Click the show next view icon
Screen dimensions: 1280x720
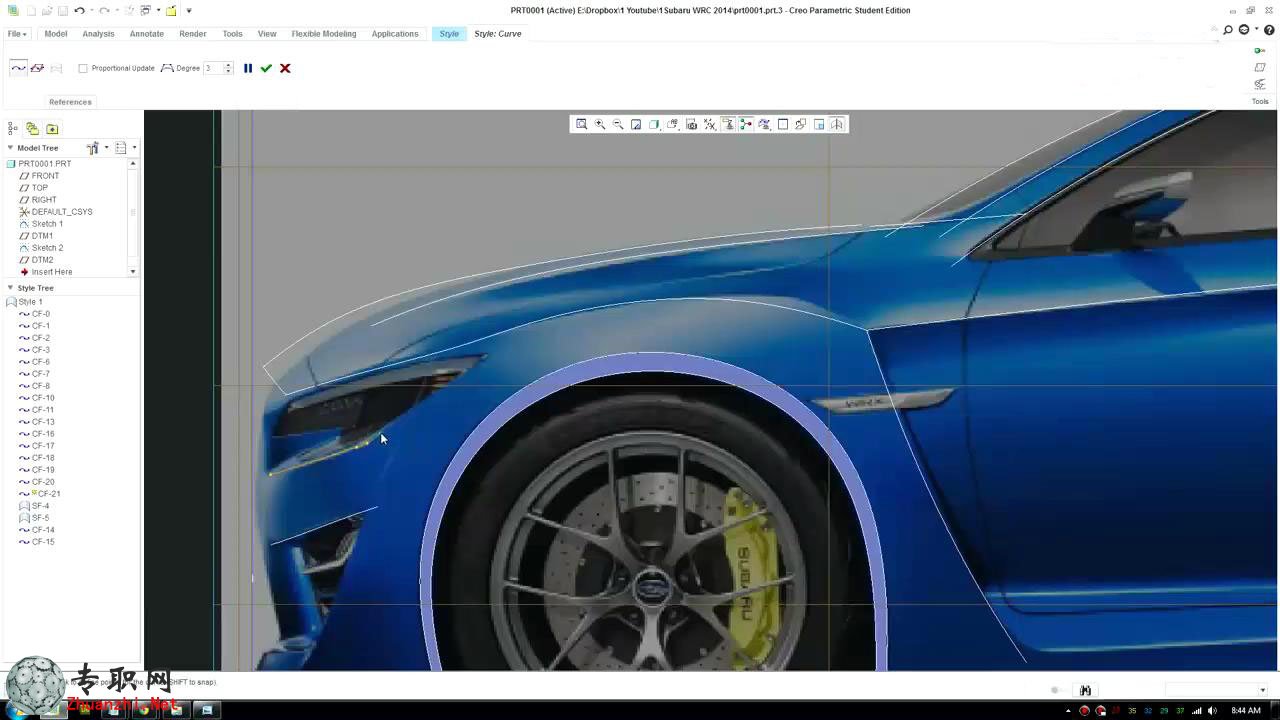[819, 124]
